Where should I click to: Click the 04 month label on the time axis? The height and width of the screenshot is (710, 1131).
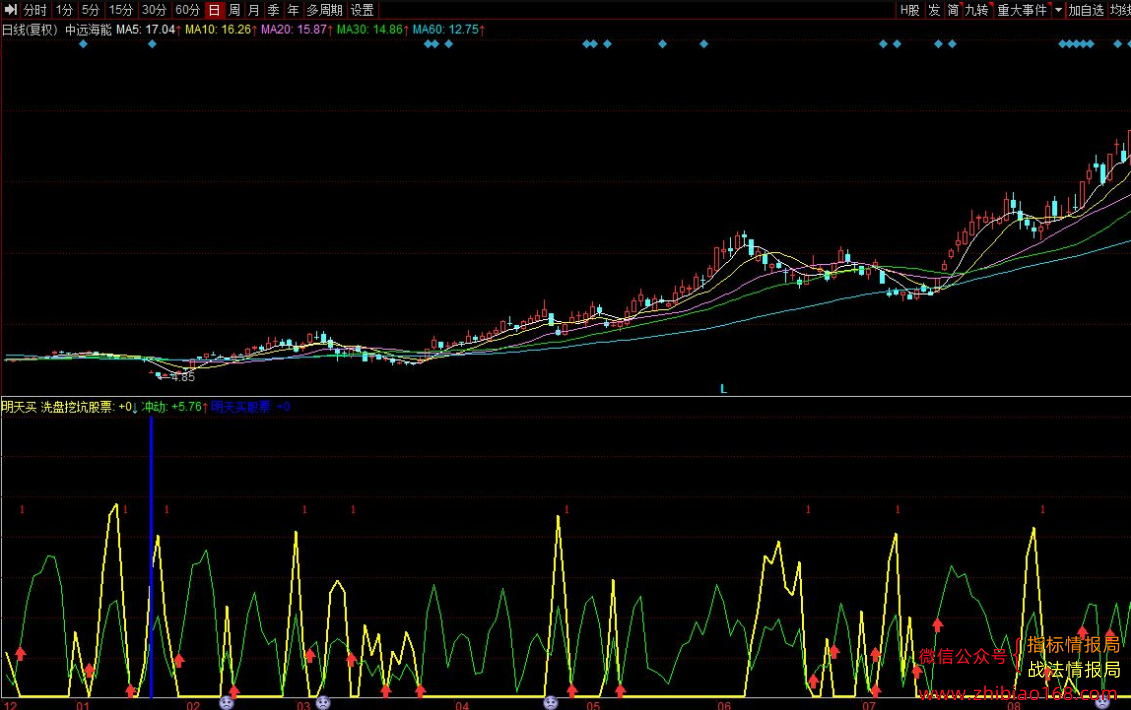point(462,705)
